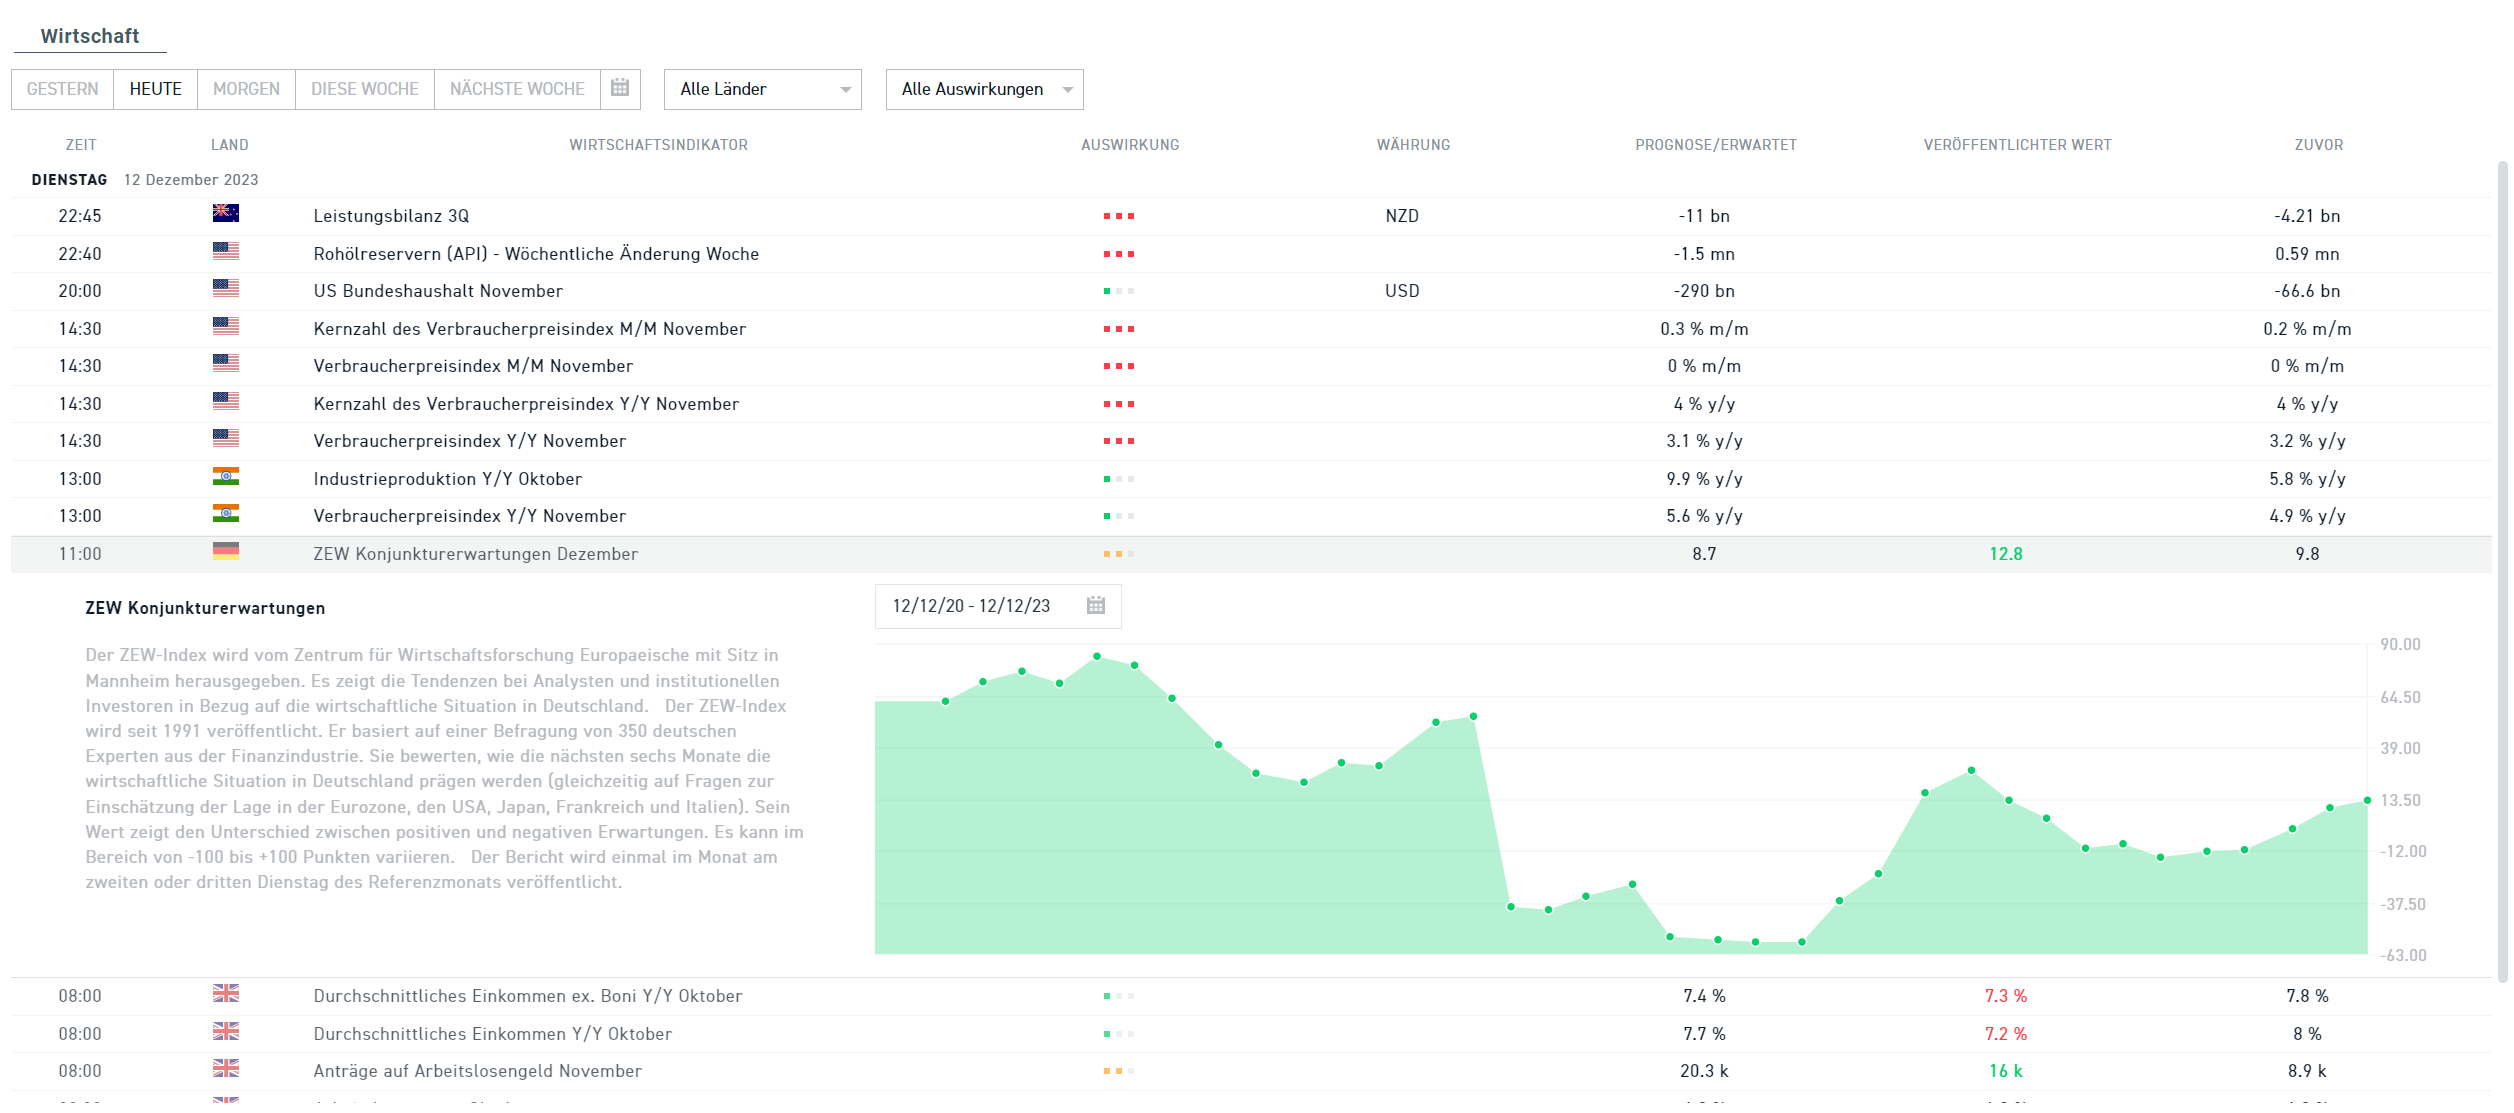Show Nächste Woche events
This screenshot has width=2514, height=1113.
pyautogui.click(x=517, y=89)
